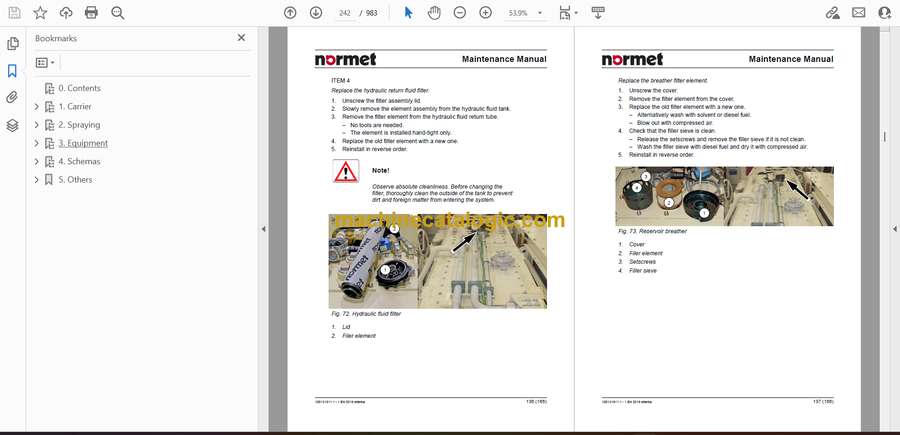Click the left page 'Maintenance Manual' header
Image resolution: width=900 pixels, height=435 pixels.
point(504,59)
